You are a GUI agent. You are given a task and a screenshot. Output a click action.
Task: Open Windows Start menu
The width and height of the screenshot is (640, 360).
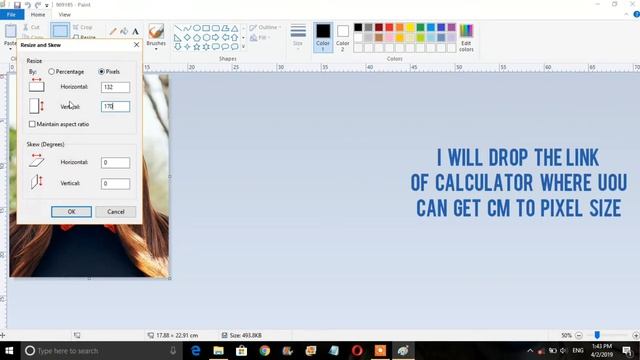click(x=9, y=351)
